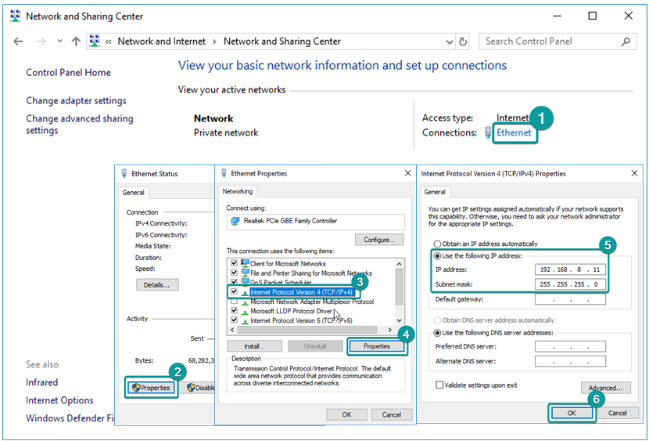Click Cancel in Ethernet Properties dialog
This screenshot has height=441, width=650.
(x=391, y=414)
